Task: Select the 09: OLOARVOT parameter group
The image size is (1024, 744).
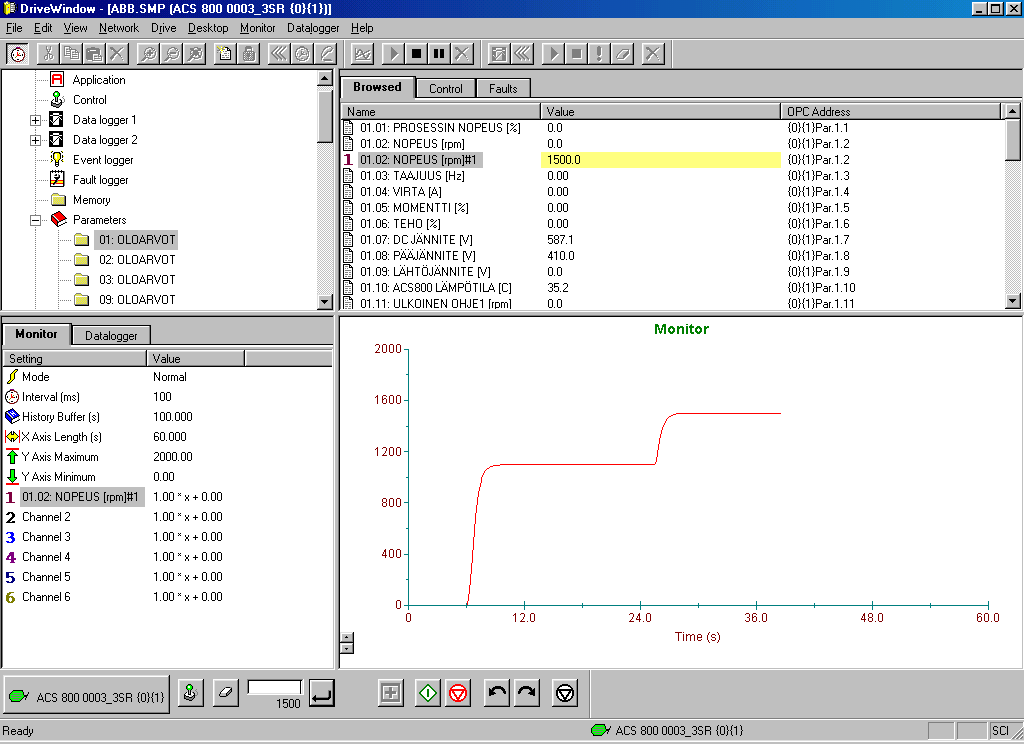Action: click(x=137, y=300)
